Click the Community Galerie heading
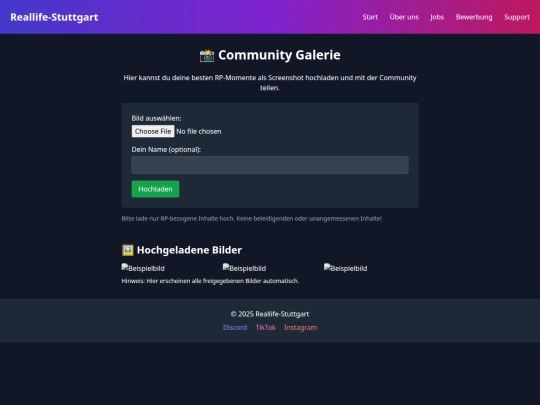This screenshot has width=540, height=405. pyautogui.click(x=270, y=55)
